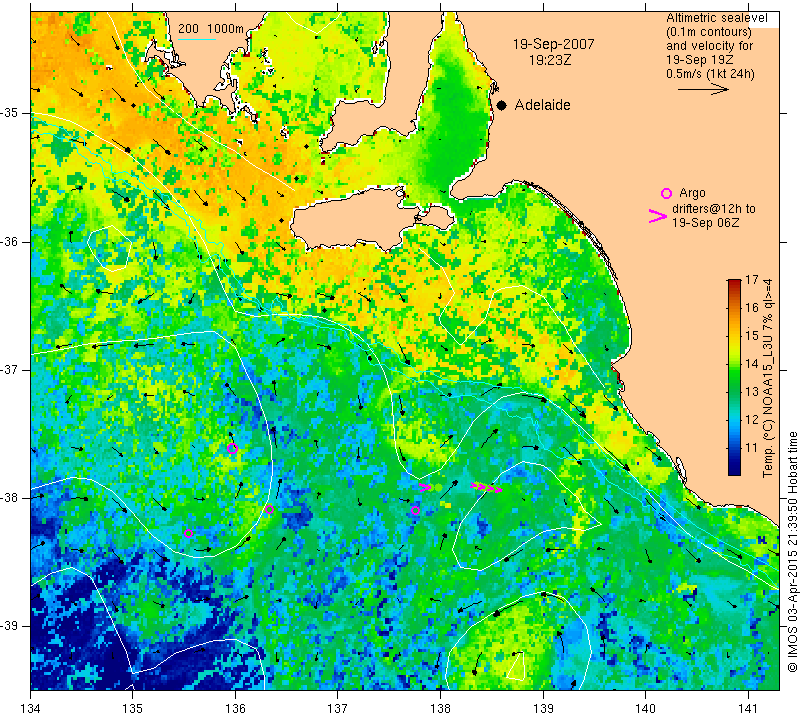The width and height of the screenshot is (800, 720).
Task: Select the '19:23Z' time text
Action: click(550, 60)
